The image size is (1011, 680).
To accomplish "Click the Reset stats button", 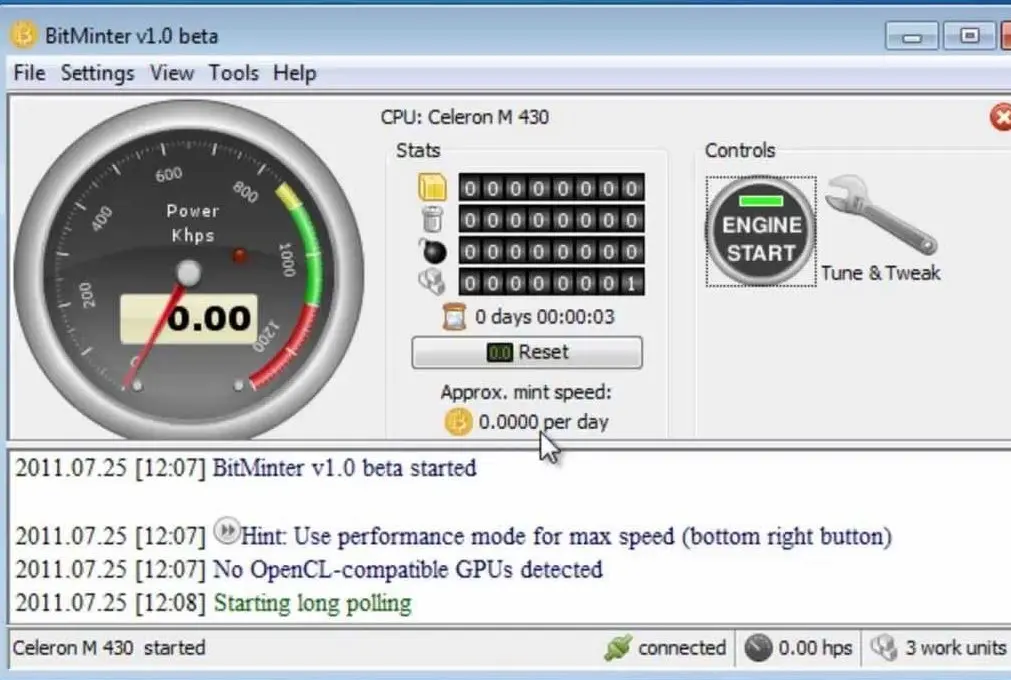I will coord(527,353).
